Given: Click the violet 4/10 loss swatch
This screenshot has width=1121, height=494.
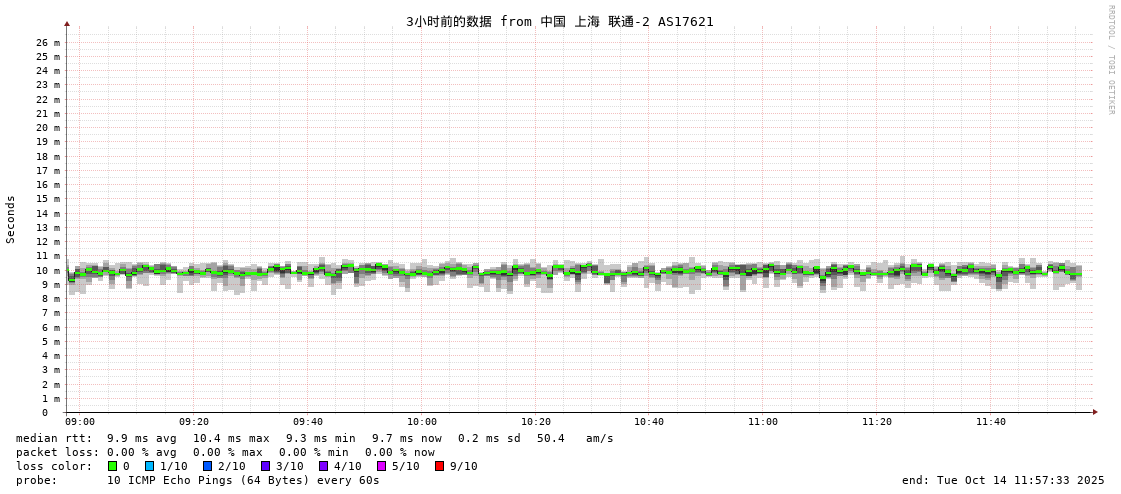Looking at the screenshot, I should coord(323,466).
